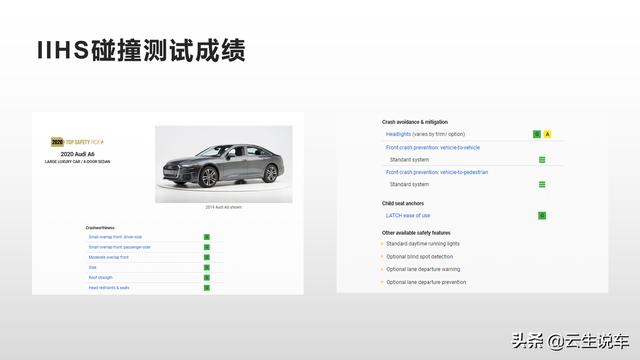Open the Head restraints & seats link
Screen dimensions: 640x360
[109, 288]
